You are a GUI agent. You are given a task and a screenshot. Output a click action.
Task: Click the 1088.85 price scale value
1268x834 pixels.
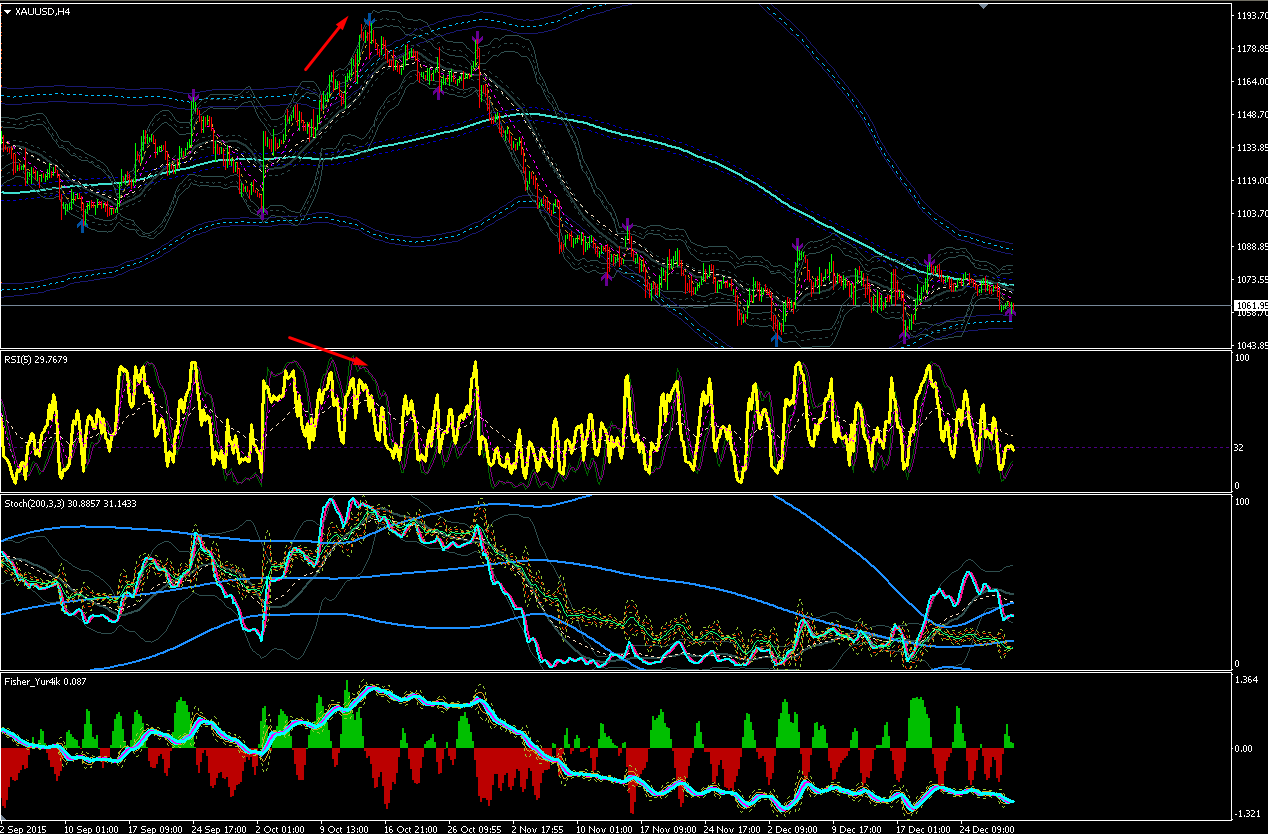click(1250, 247)
